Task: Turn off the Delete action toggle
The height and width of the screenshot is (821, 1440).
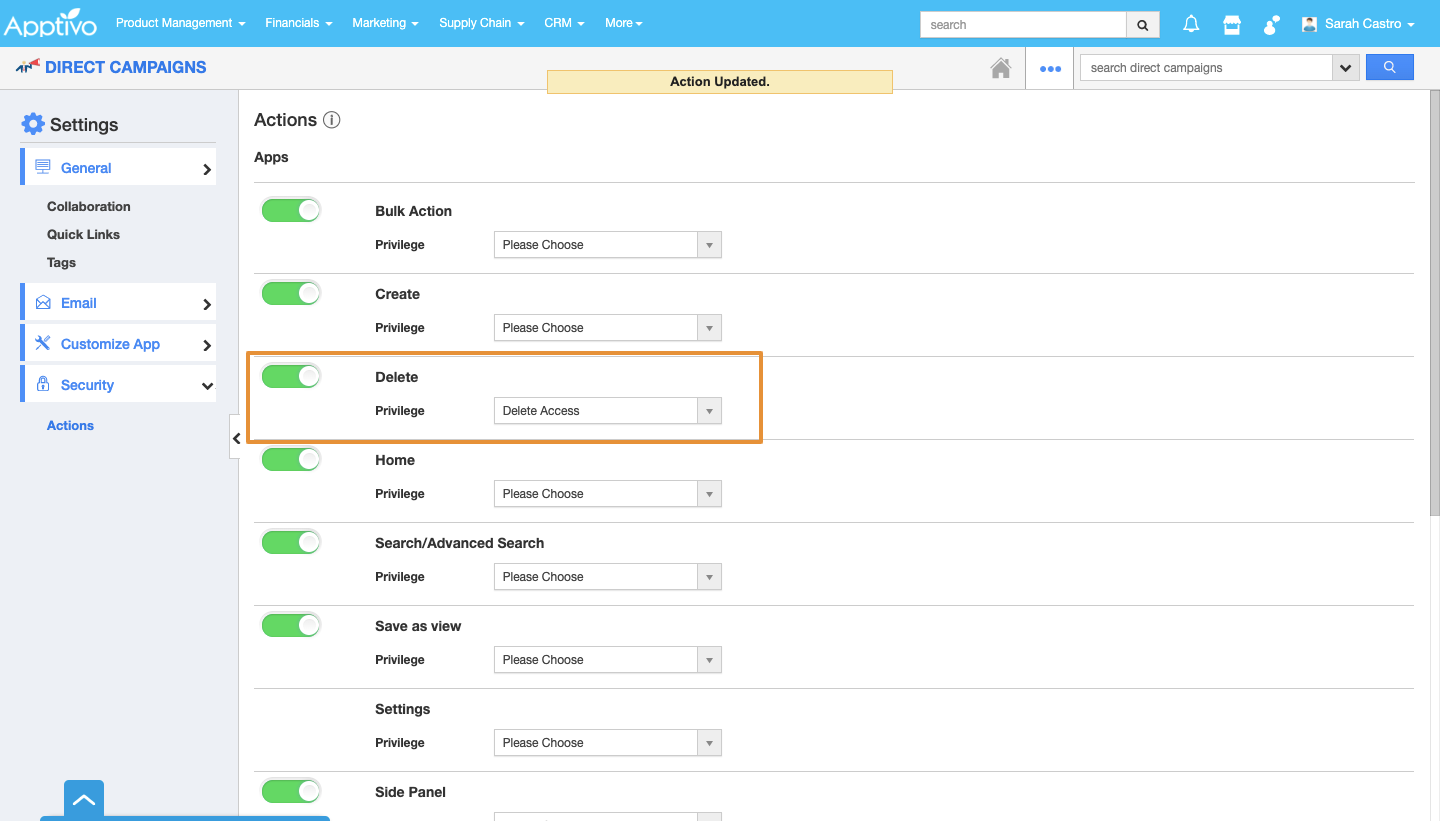Action: tap(291, 376)
